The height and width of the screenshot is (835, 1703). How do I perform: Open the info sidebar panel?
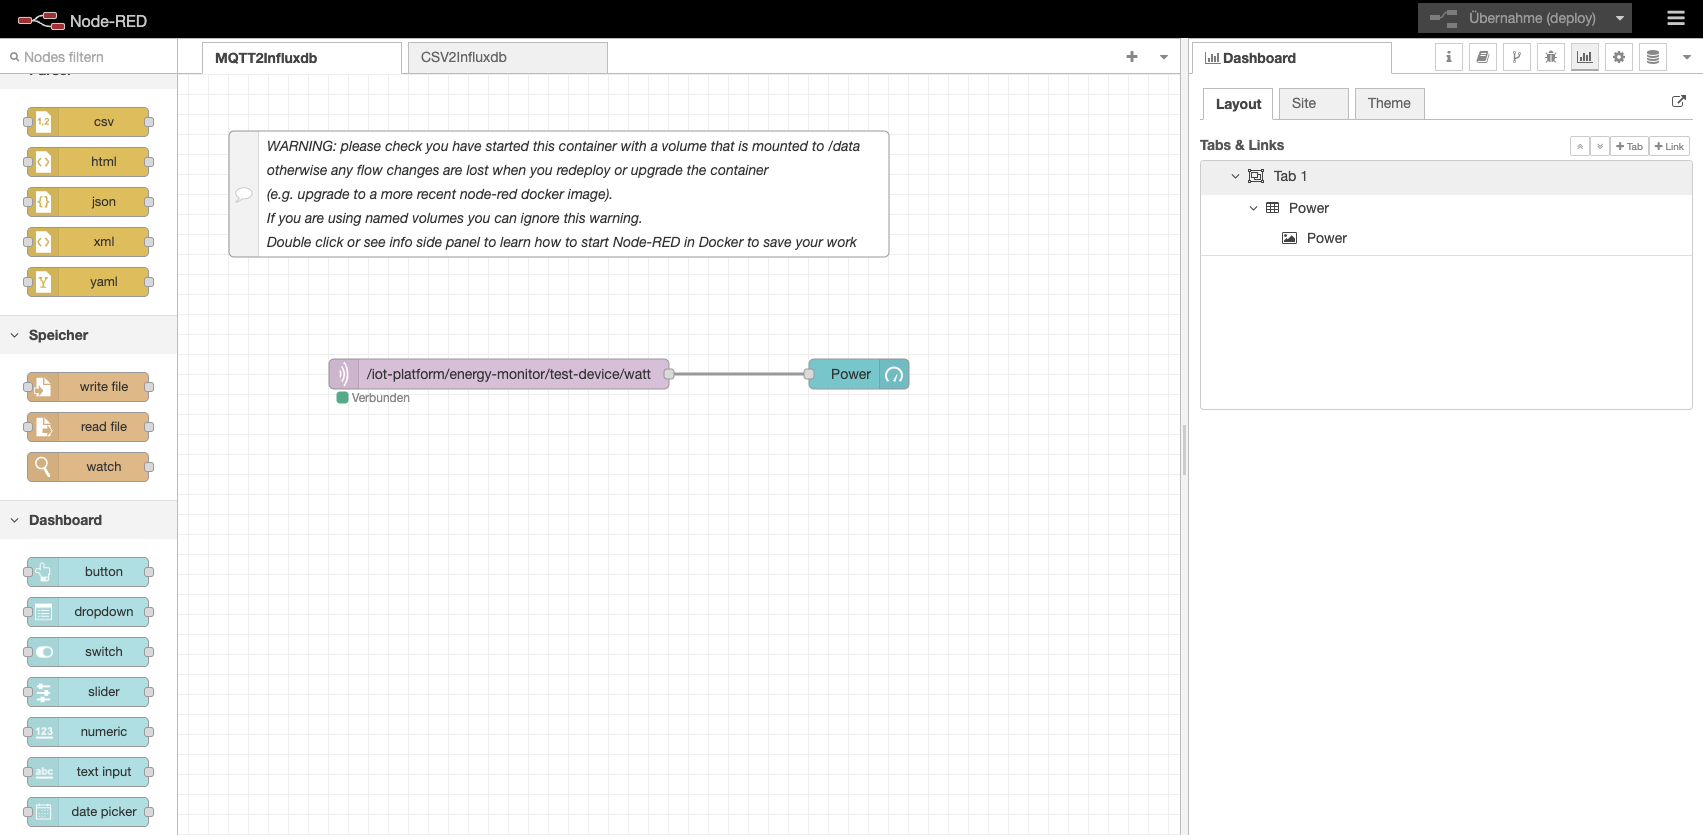coord(1448,57)
